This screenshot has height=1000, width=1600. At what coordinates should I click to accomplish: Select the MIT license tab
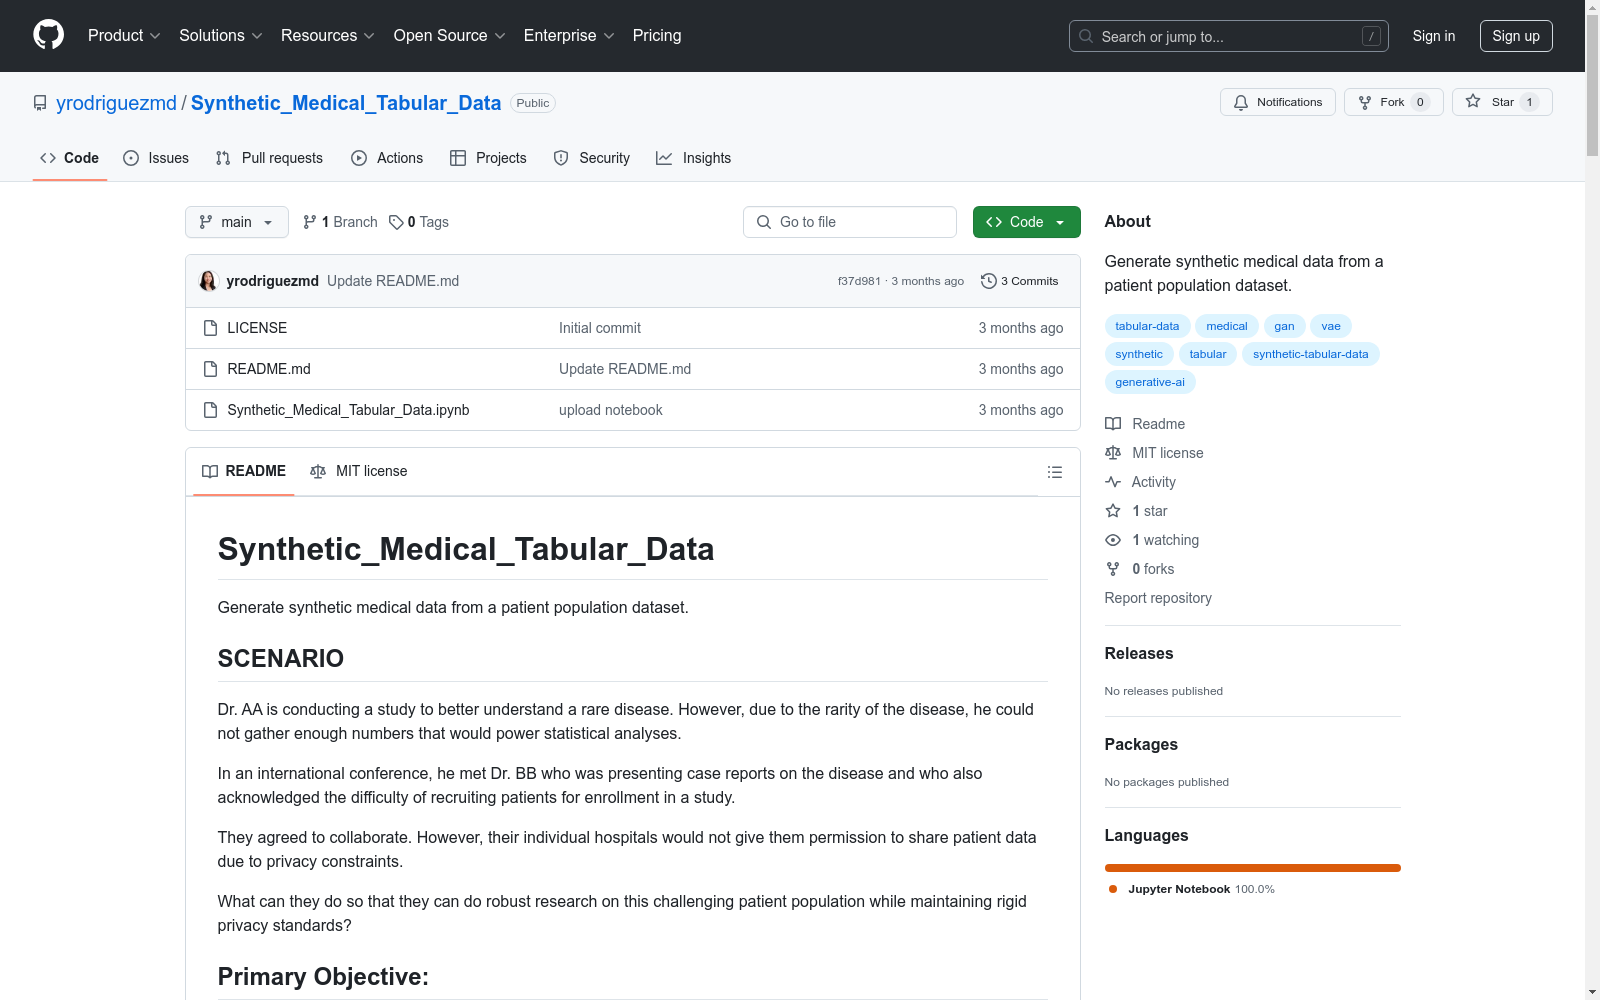tap(359, 471)
